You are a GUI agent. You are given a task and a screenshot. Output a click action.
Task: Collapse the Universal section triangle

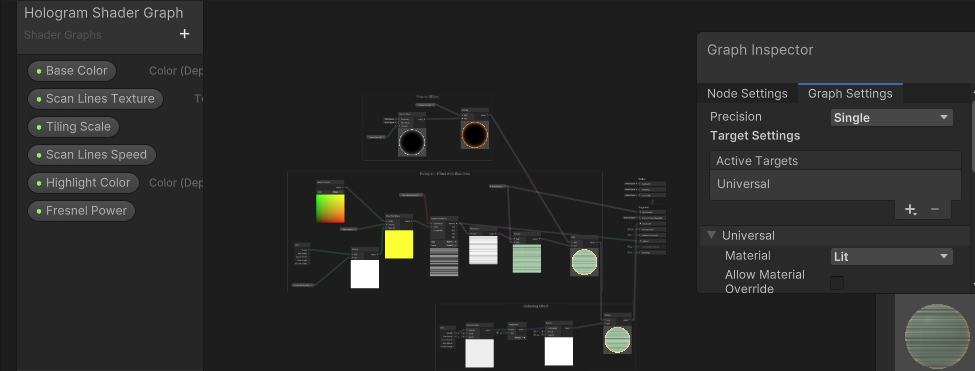(x=712, y=235)
